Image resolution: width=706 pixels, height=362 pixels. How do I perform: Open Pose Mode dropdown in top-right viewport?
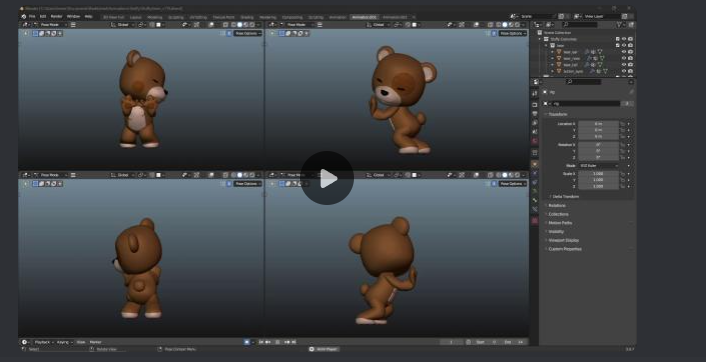point(297,25)
